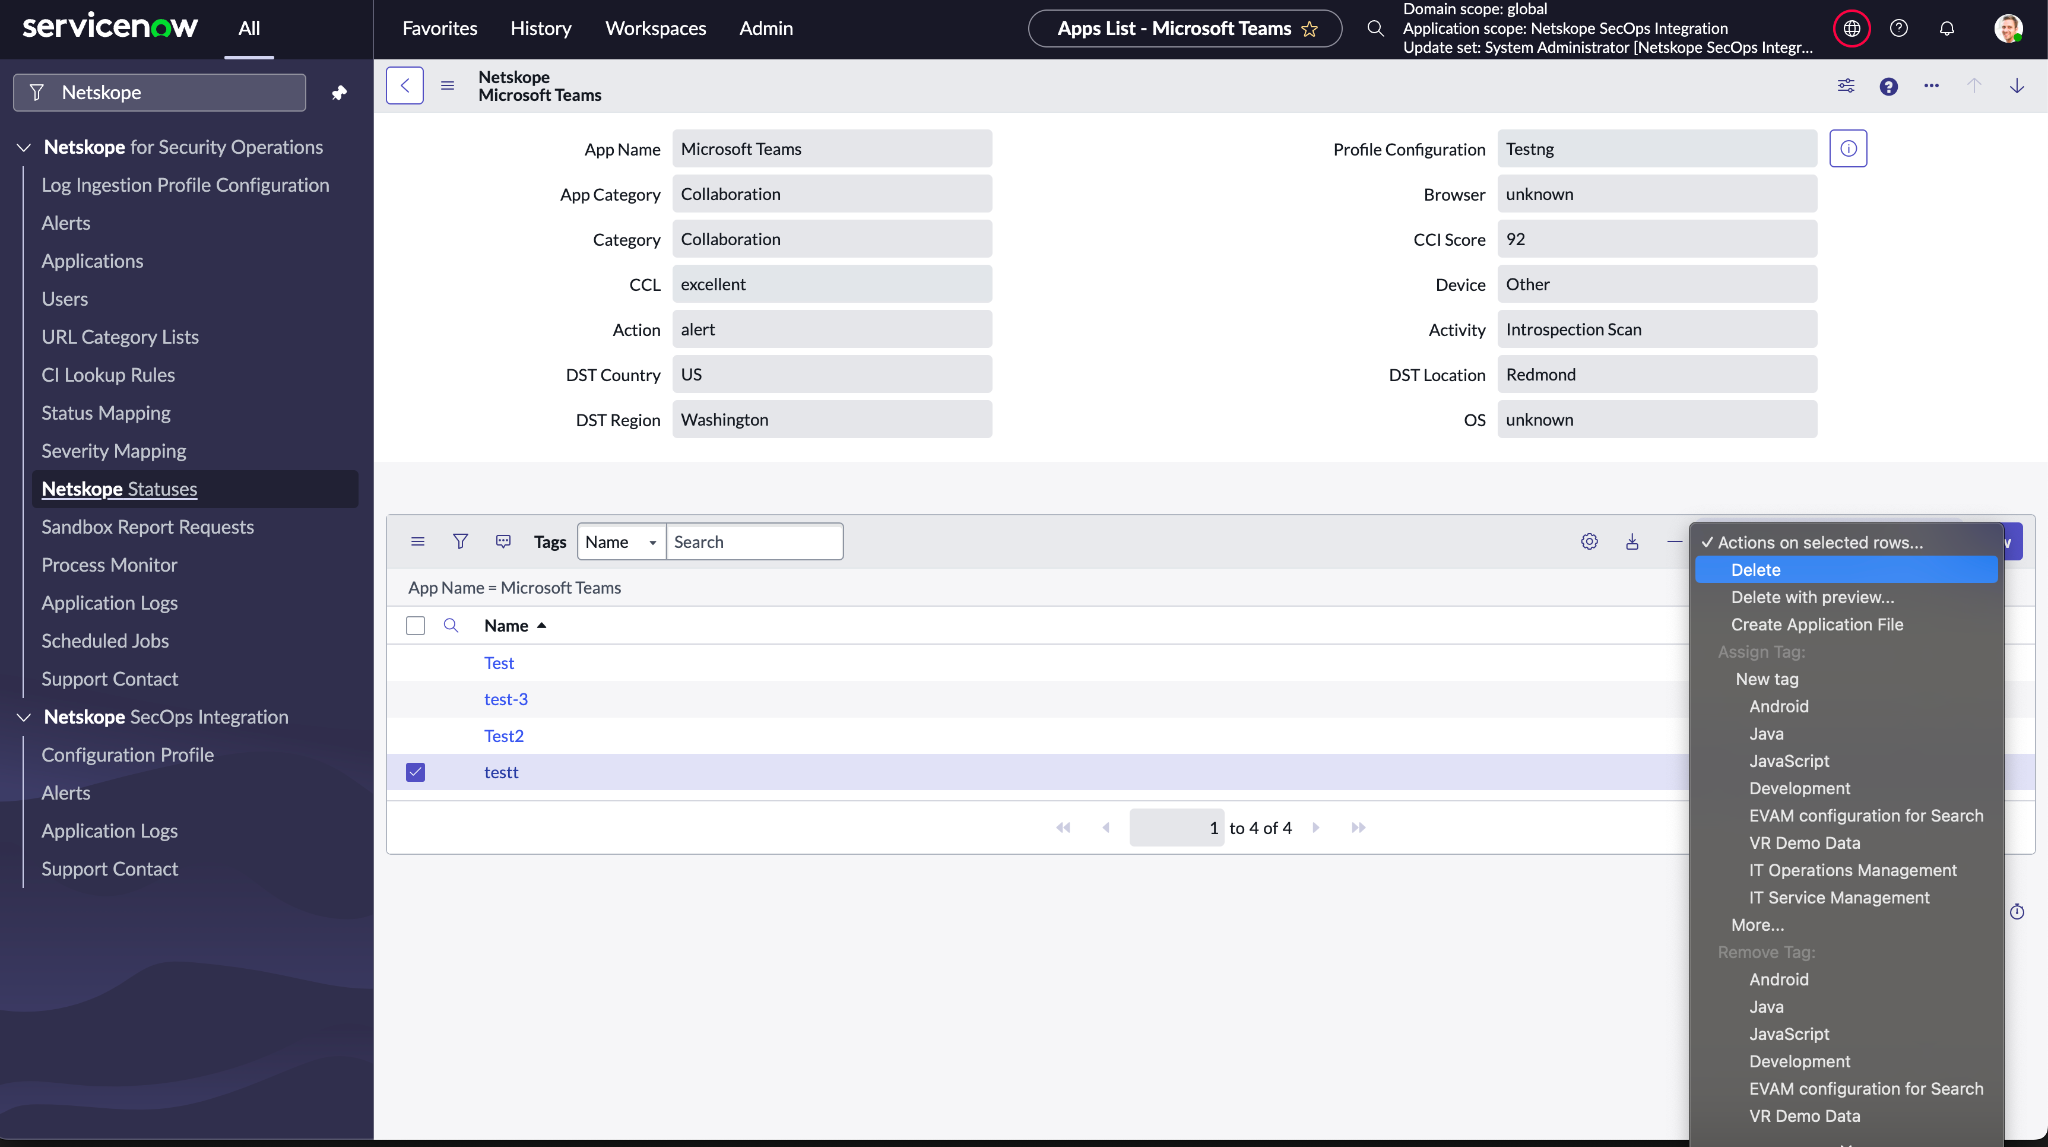Click the navigator filter box containing Netskope
Viewport: 2048px width, 1147px height.
pos(160,92)
